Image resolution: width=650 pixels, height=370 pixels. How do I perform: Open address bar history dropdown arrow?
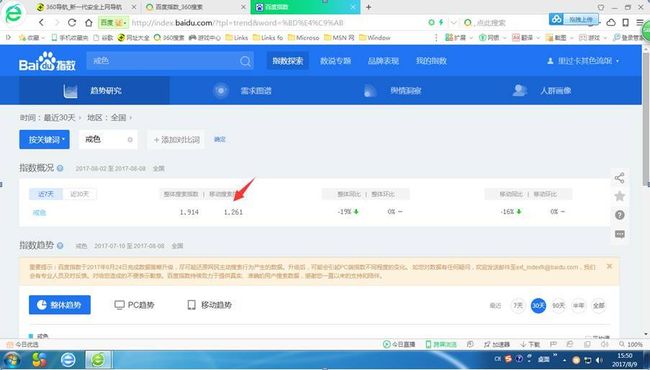(454, 23)
